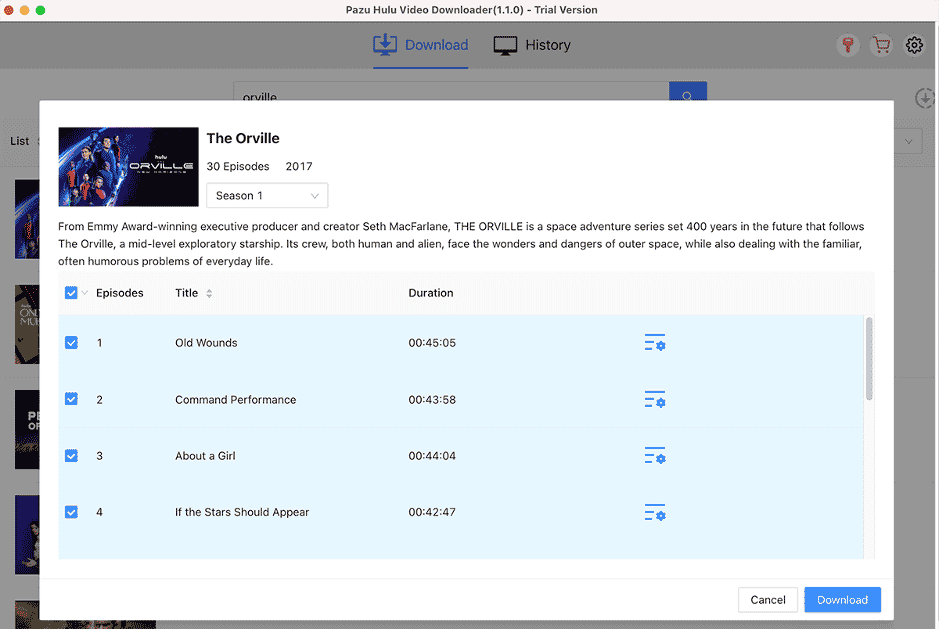This screenshot has height=629, width=939.
Task: Select the Download tab
Action: tap(420, 45)
